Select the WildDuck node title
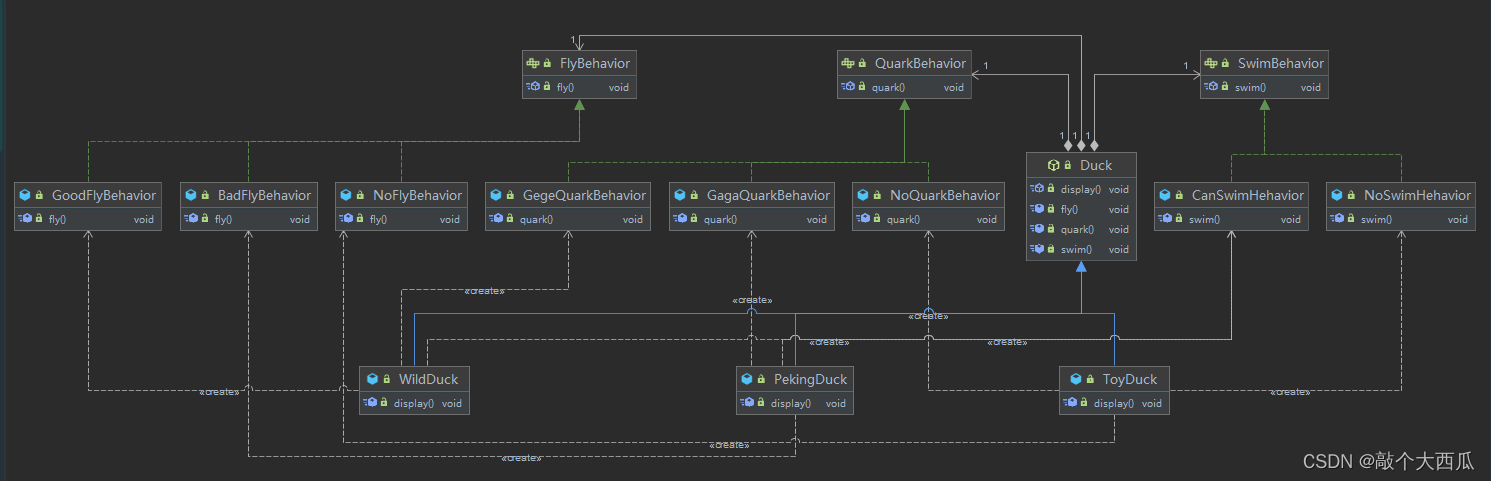Screen dimensions: 1491x481 click(428, 379)
